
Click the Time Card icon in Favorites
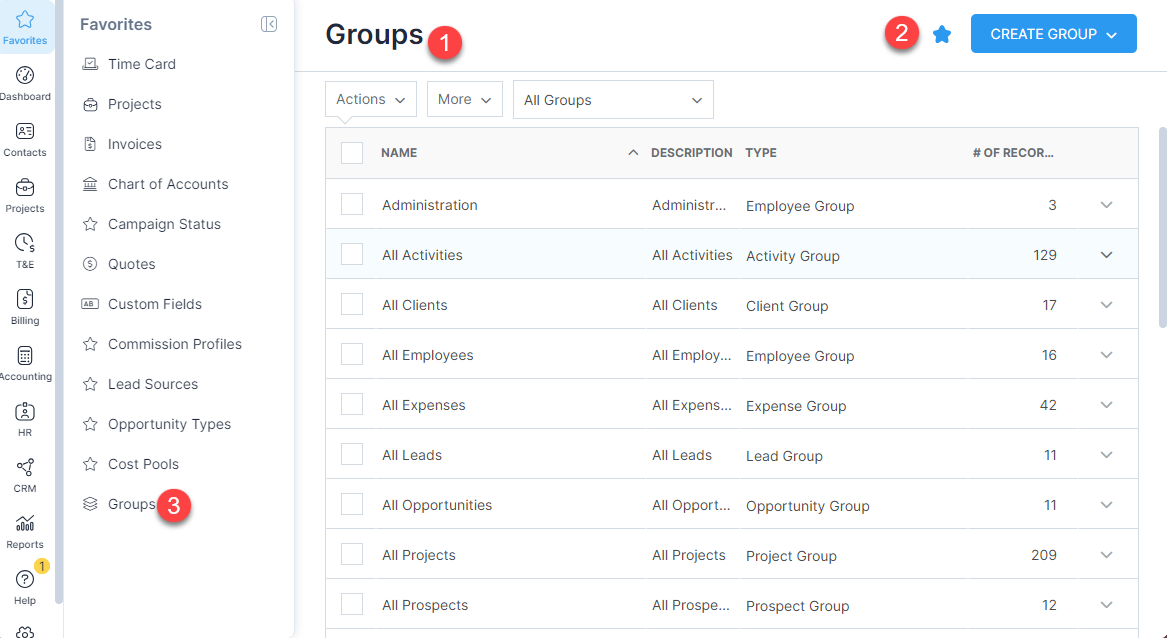click(90, 64)
